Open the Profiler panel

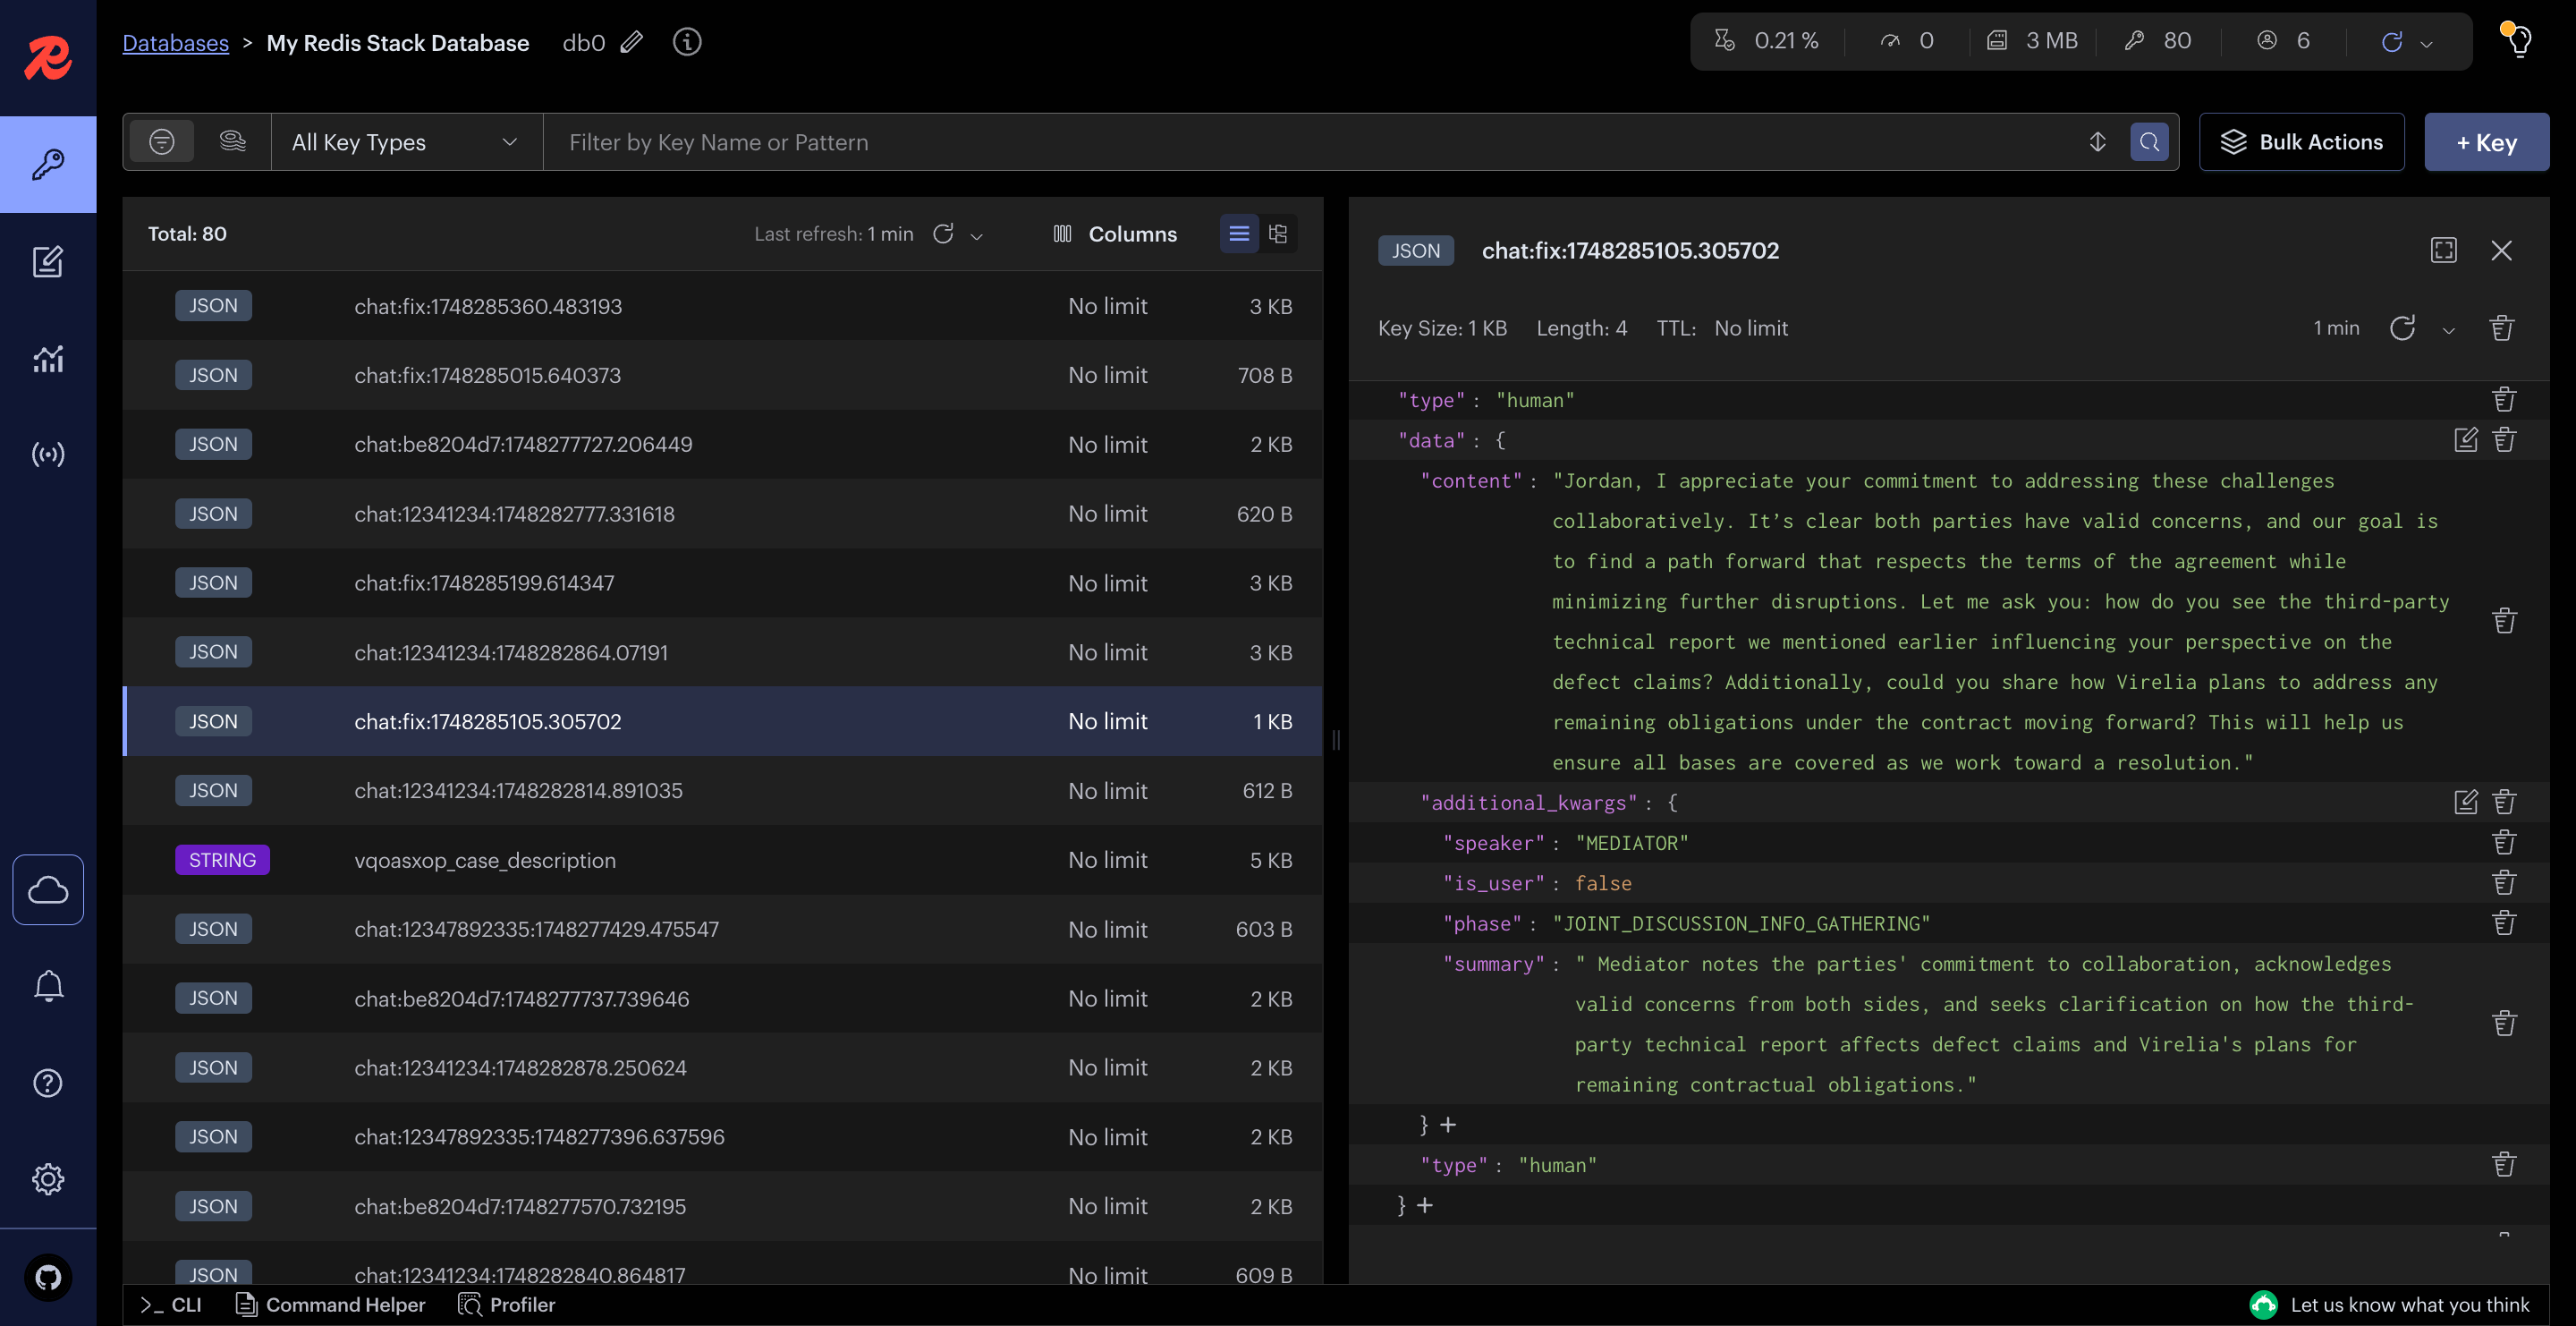[506, 1305]
